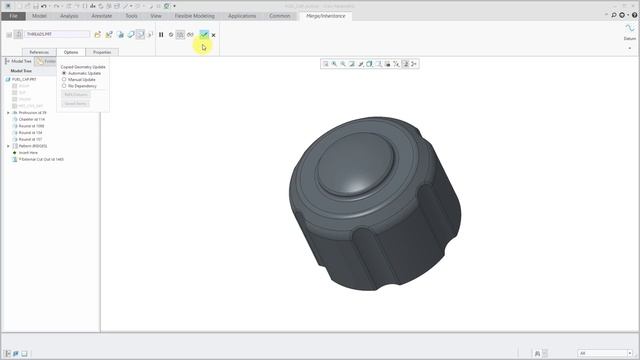Switch to the View ribbon tab

[x=156, y=16]
